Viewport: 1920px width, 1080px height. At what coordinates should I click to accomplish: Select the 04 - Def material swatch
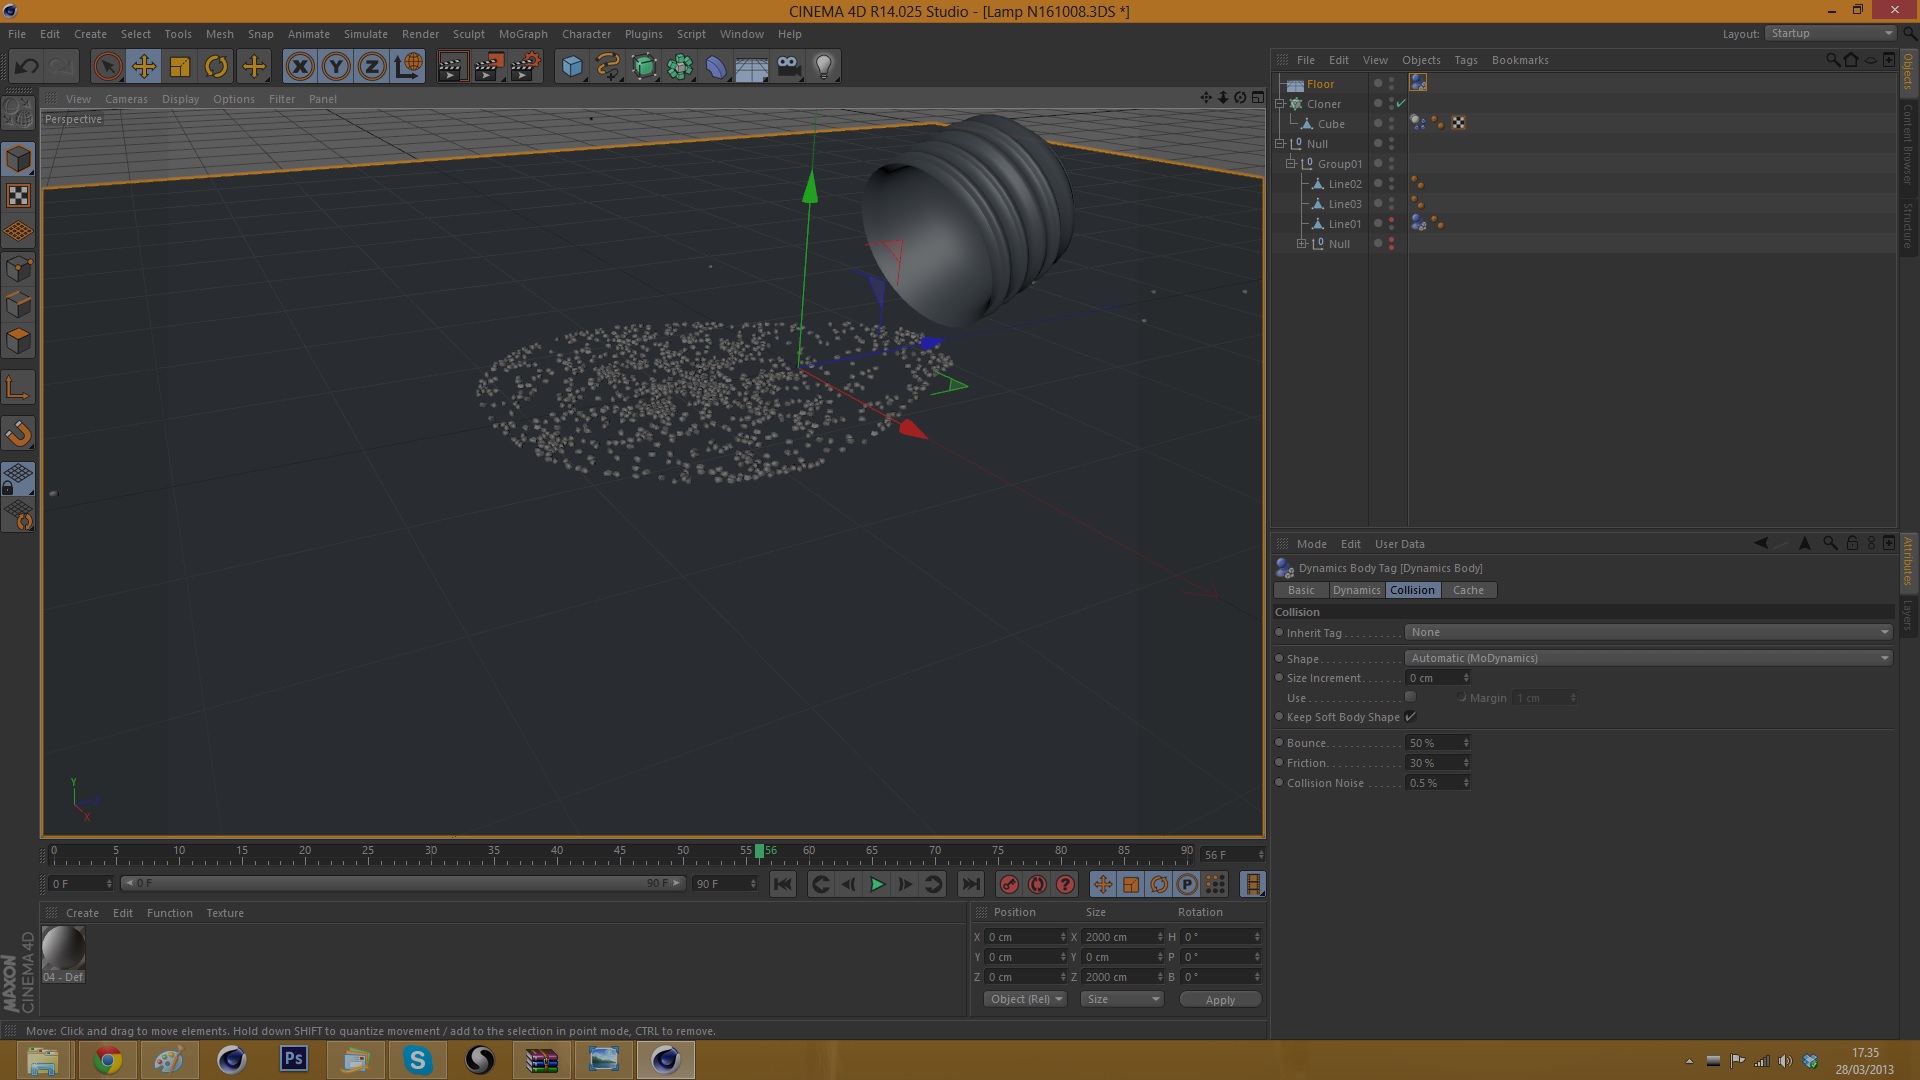pyautogui.click(x=63, y=952)
